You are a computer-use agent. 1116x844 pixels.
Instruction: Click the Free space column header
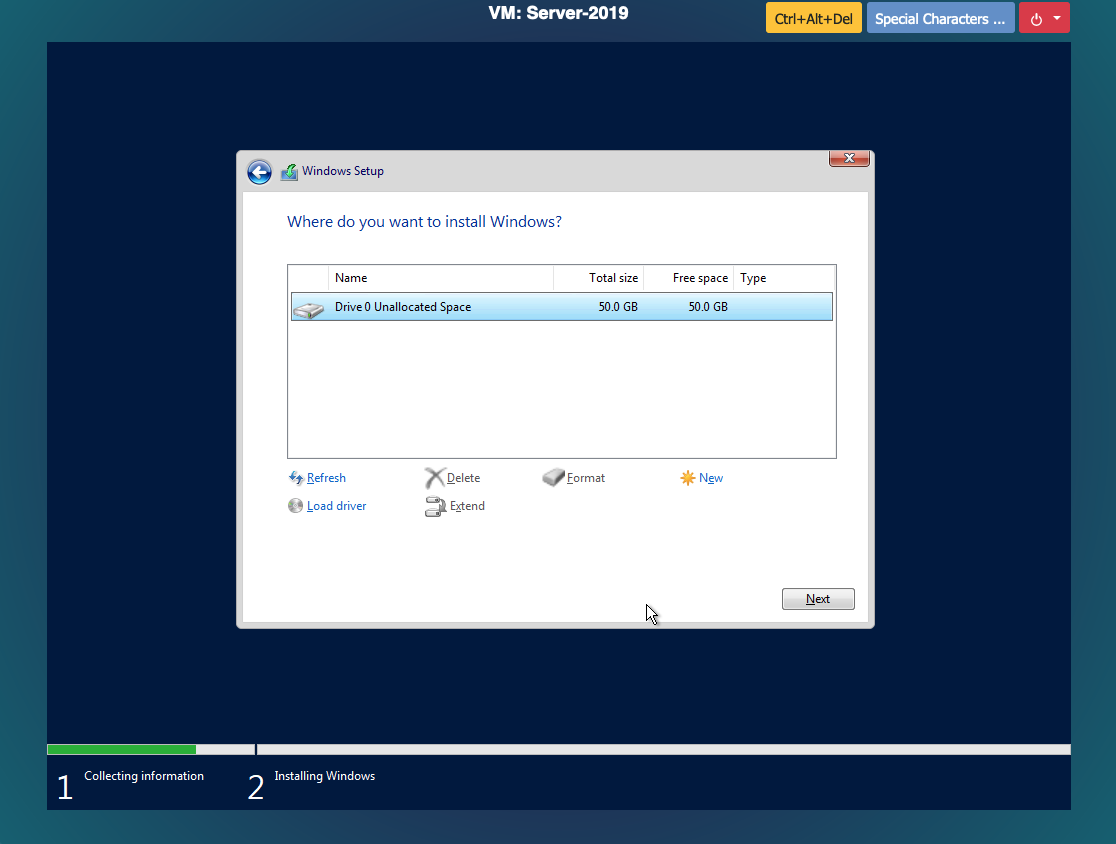[x=688, y=278]
